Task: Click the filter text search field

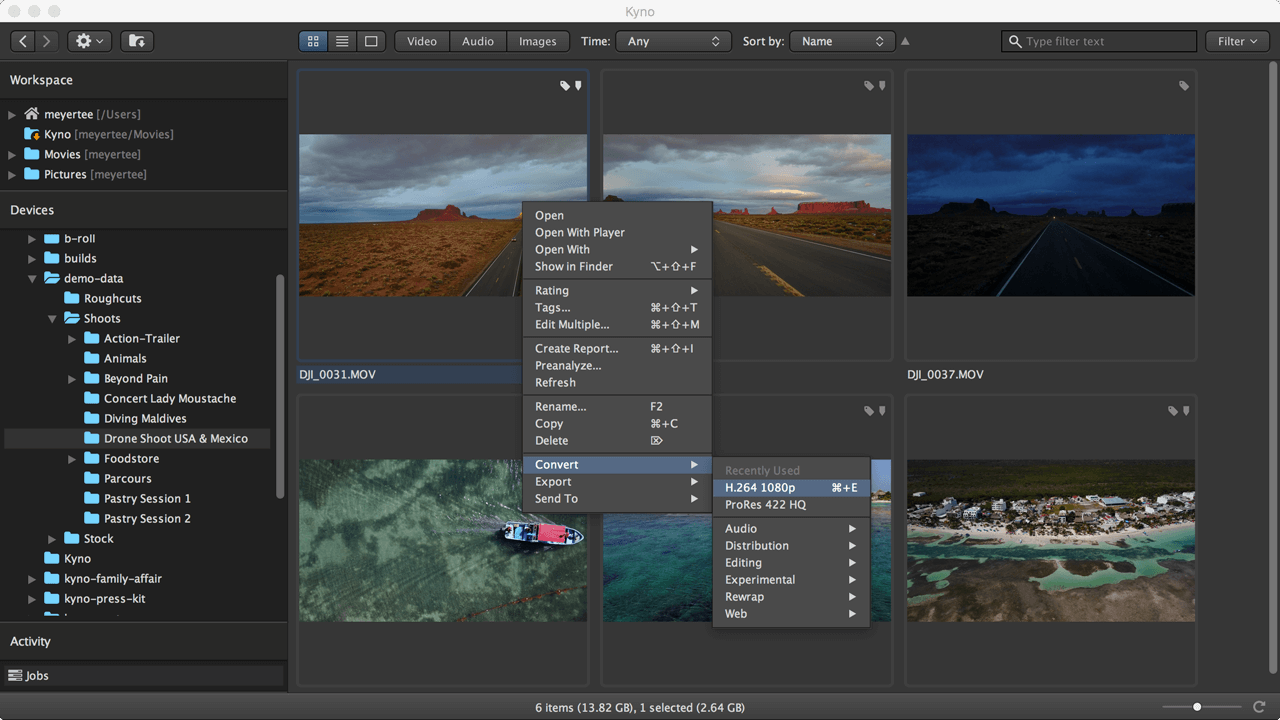Action: 1100,41
